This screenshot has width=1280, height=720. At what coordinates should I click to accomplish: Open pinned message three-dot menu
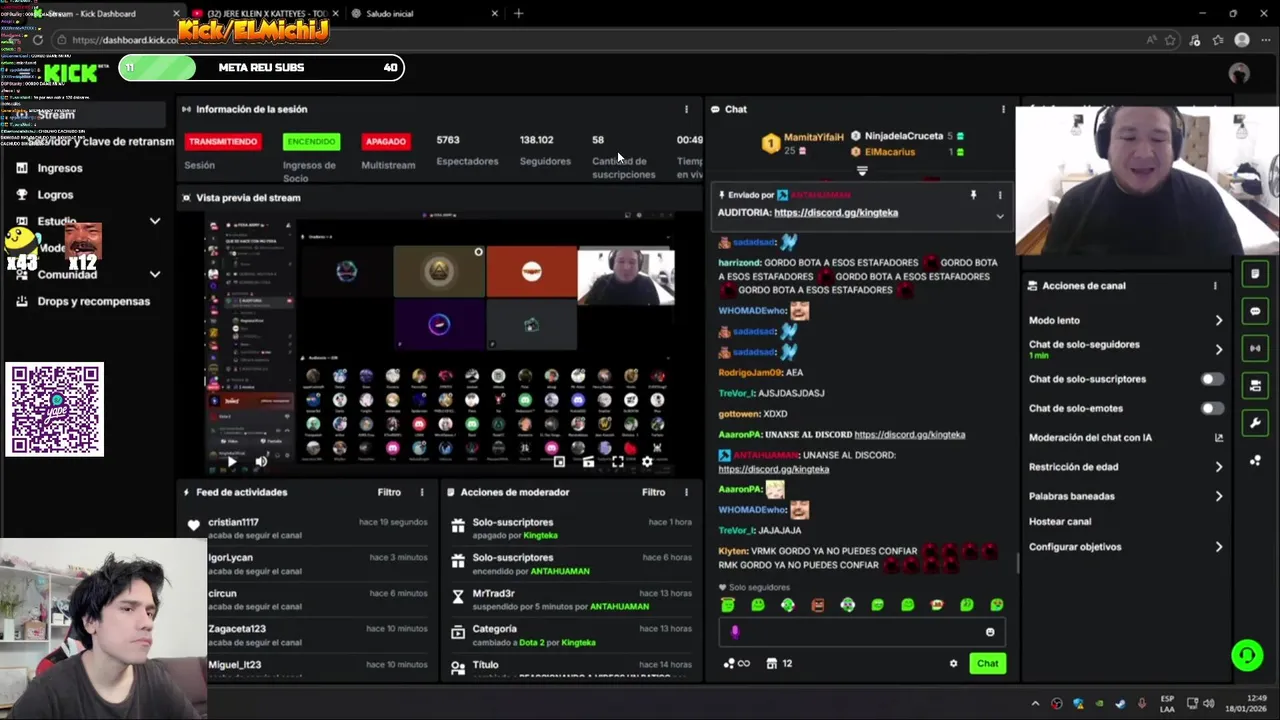point(999,195)
